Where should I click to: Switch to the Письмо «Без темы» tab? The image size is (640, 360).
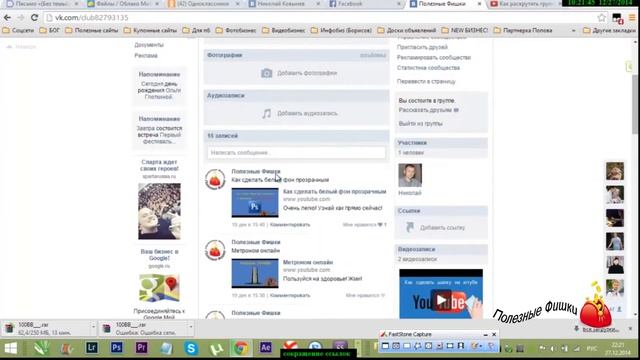coord(43,4)
